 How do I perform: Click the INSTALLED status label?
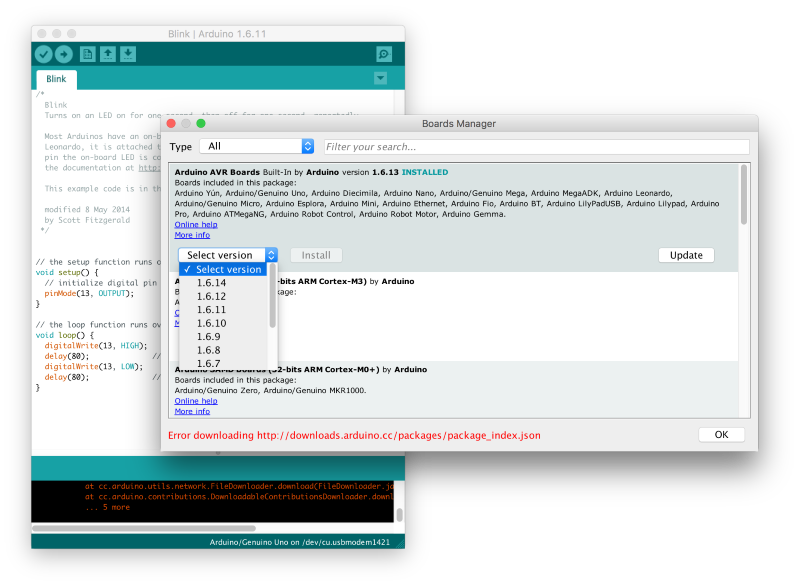425,172
